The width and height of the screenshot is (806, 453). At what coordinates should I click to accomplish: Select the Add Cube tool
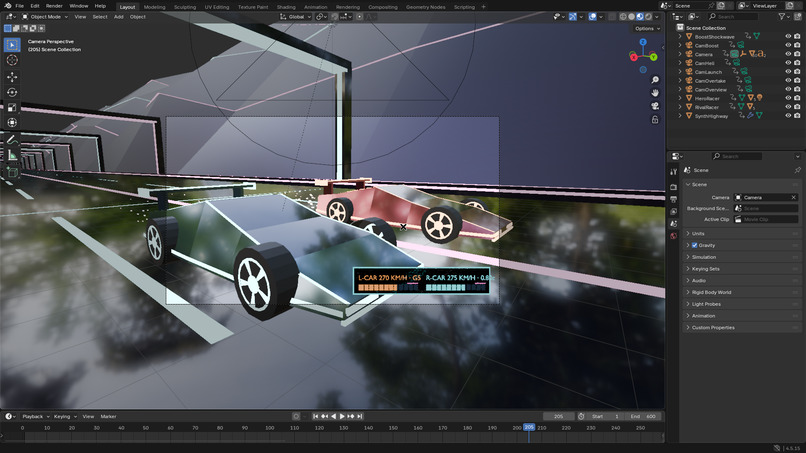point(12,173)
